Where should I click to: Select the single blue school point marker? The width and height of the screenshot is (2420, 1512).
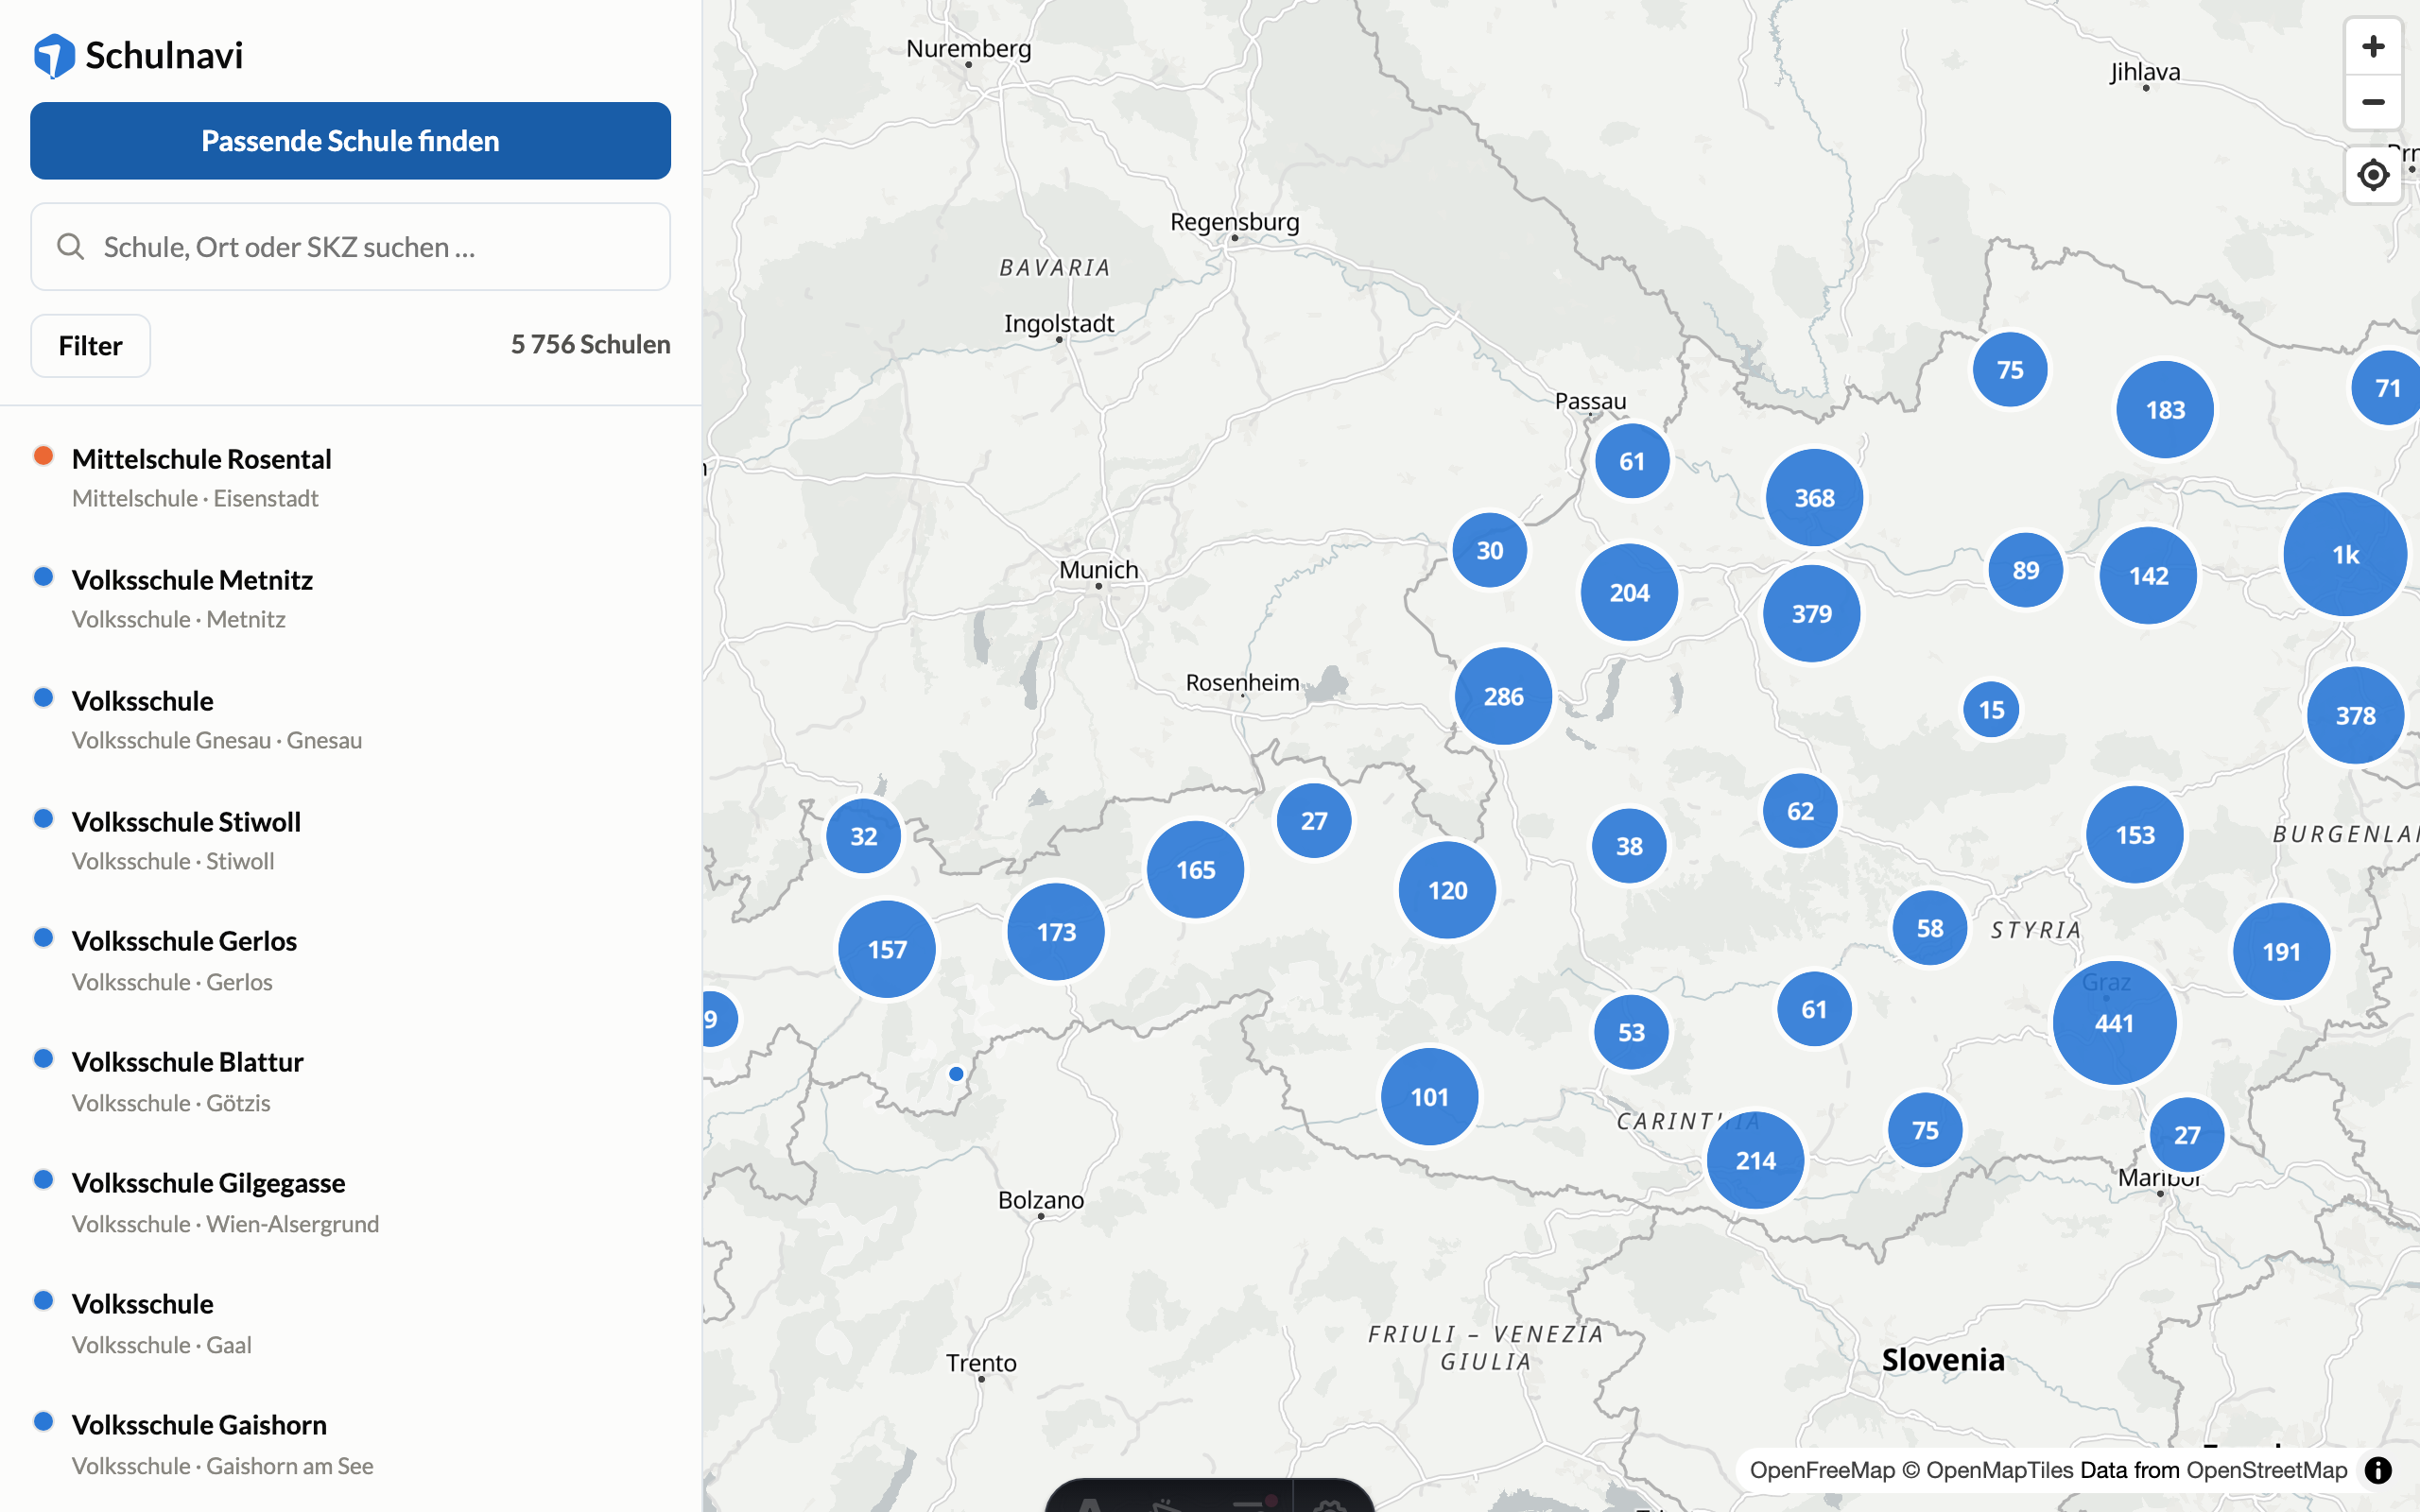click(956, 1074)
